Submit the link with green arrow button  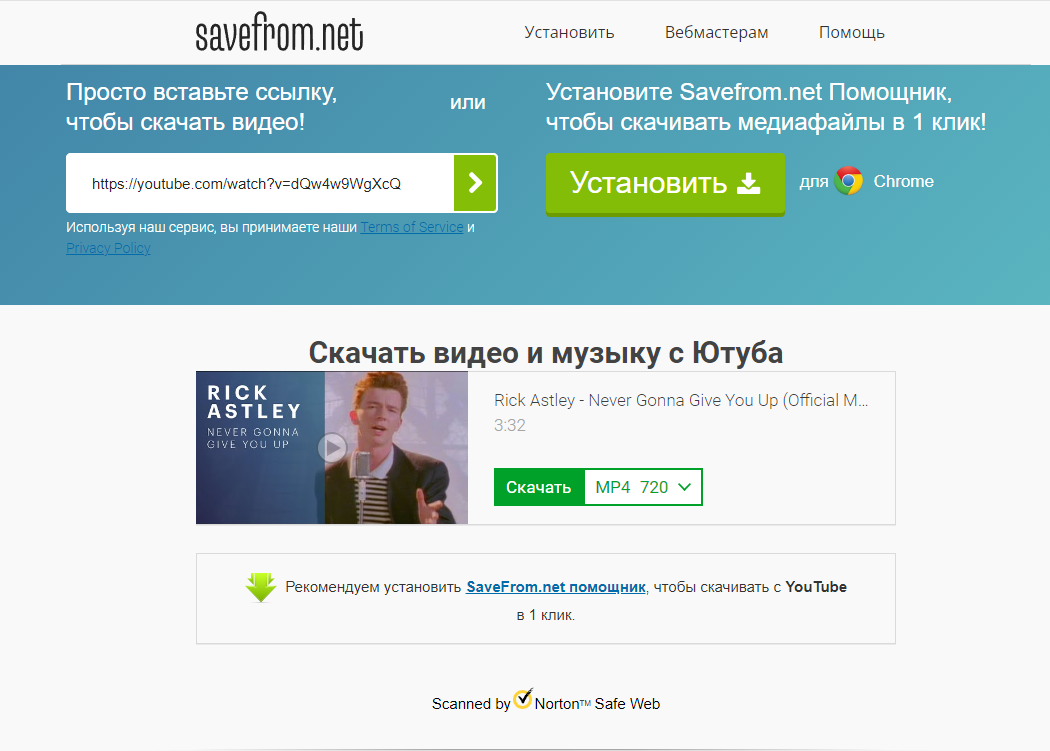tap(475, 183)
